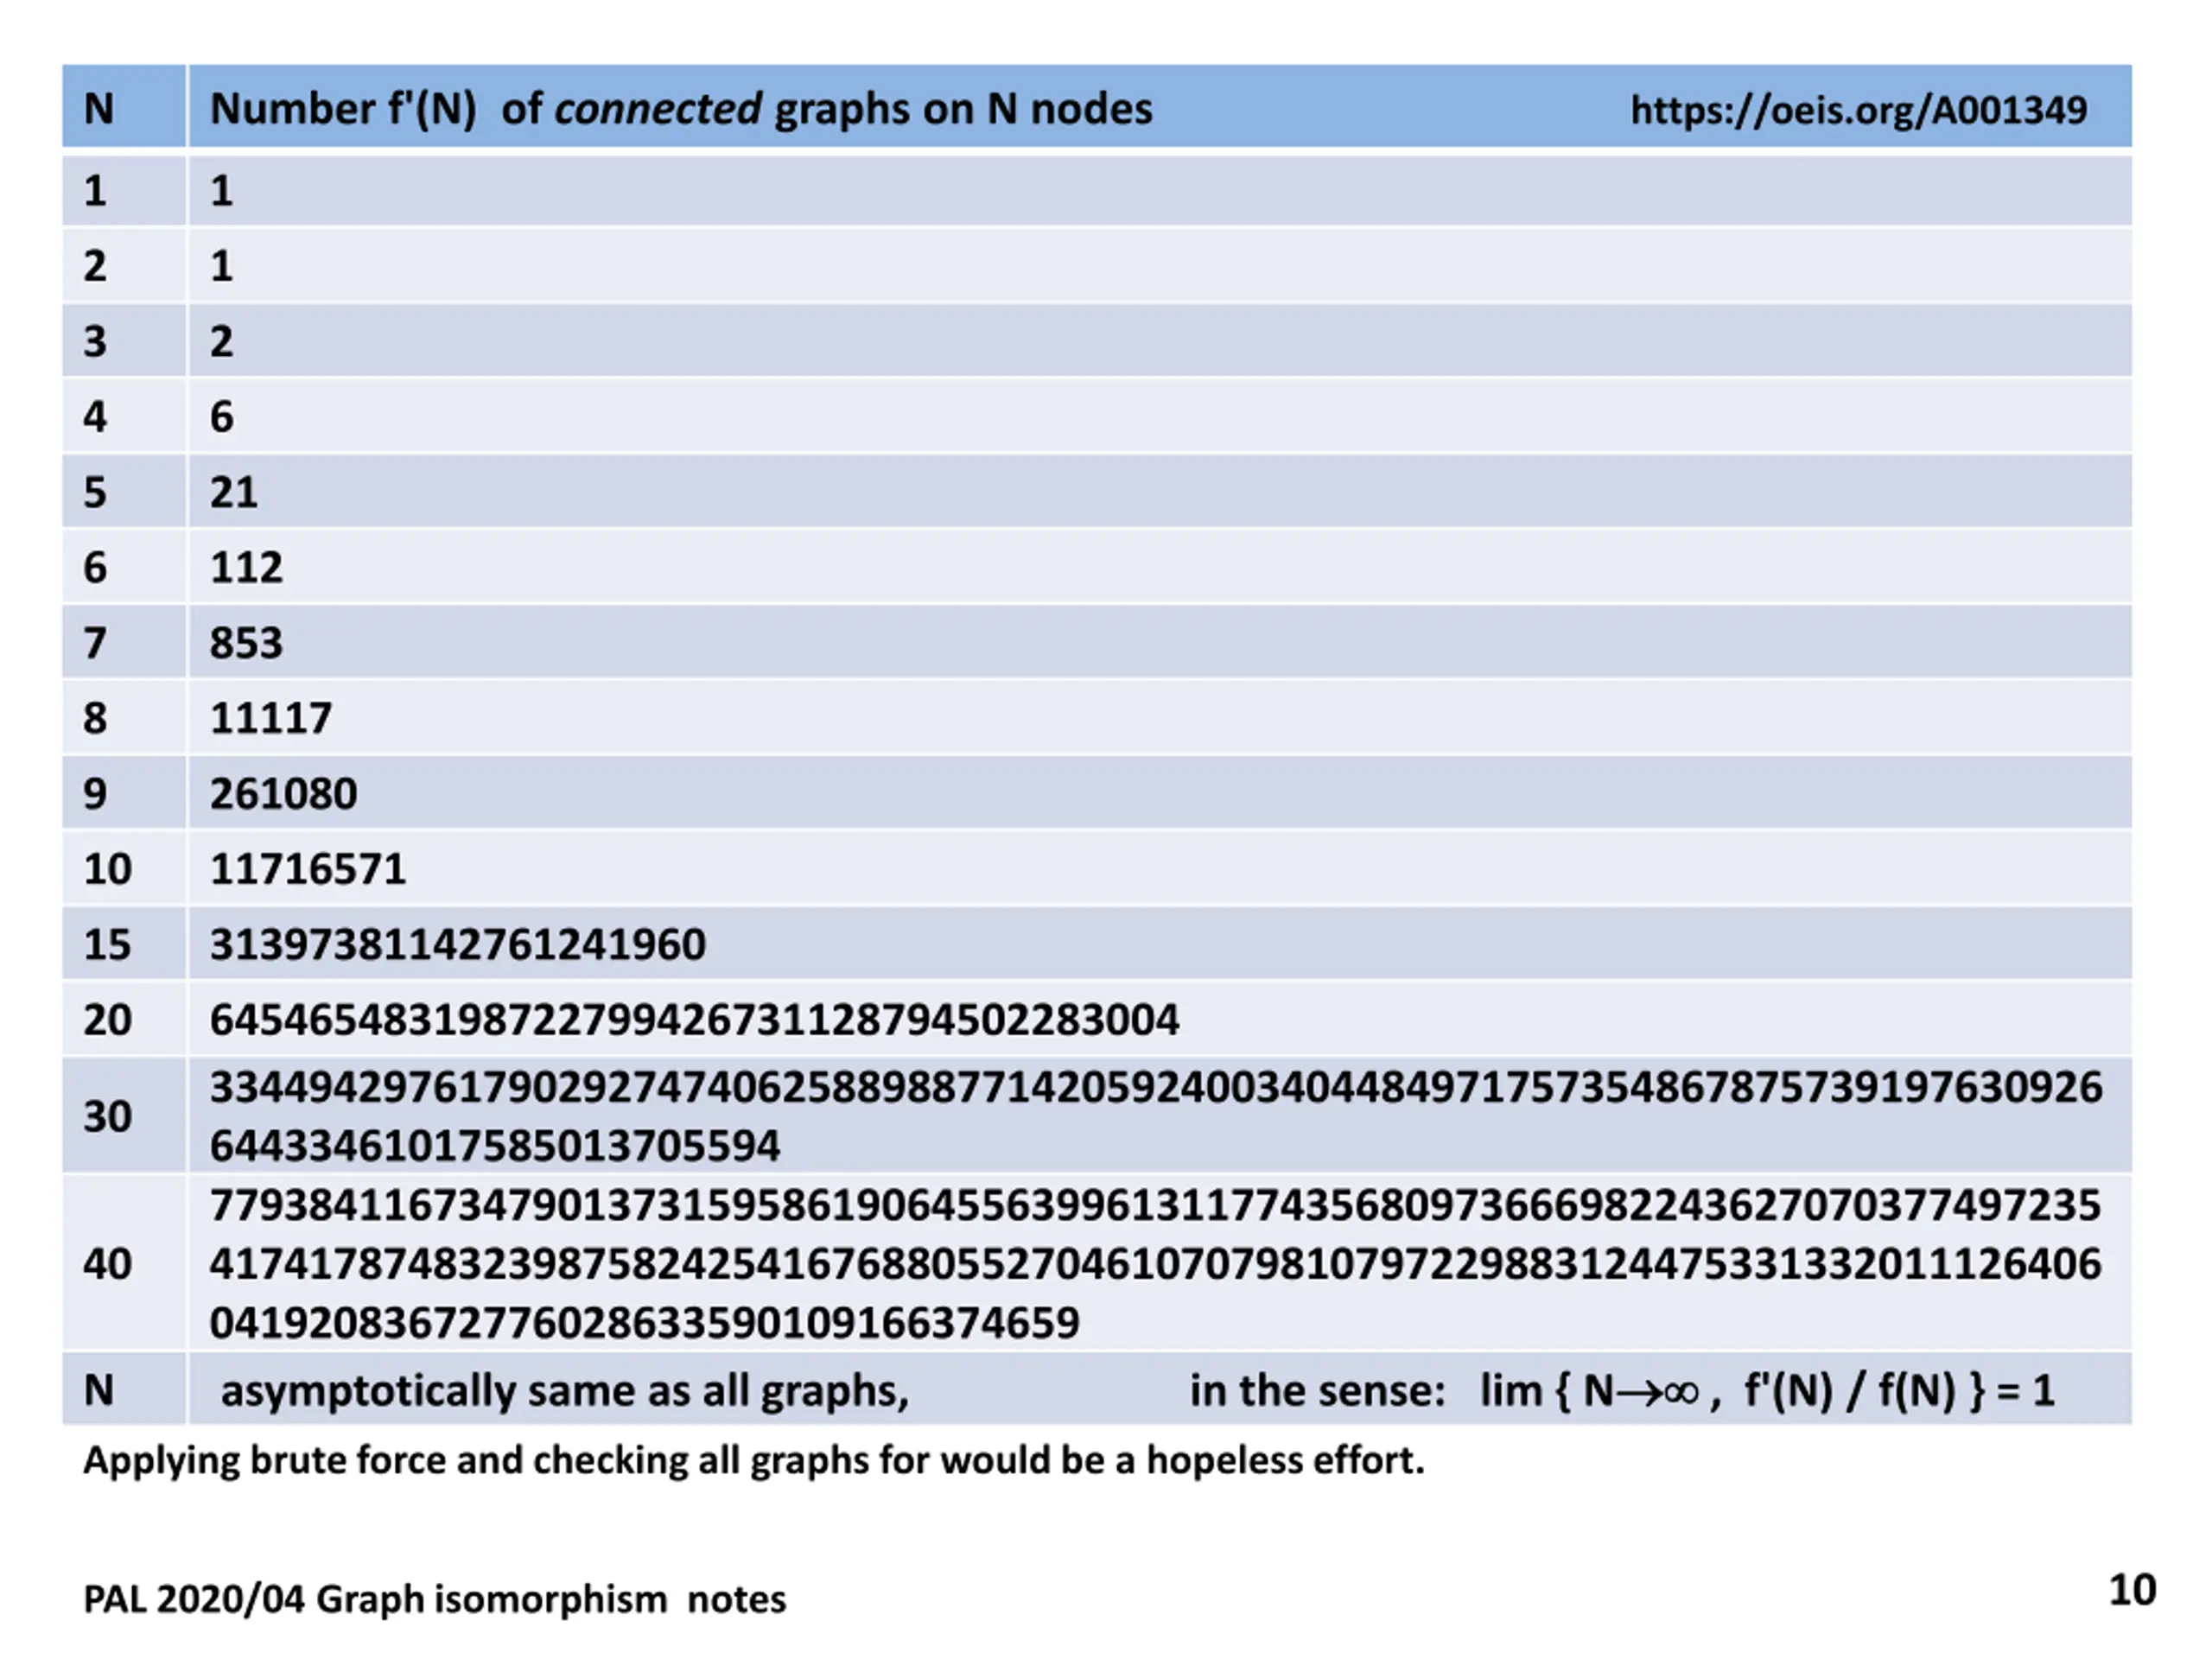Click the slide page number 10
The image size is (2212, 1659).
point(2132,1590)
